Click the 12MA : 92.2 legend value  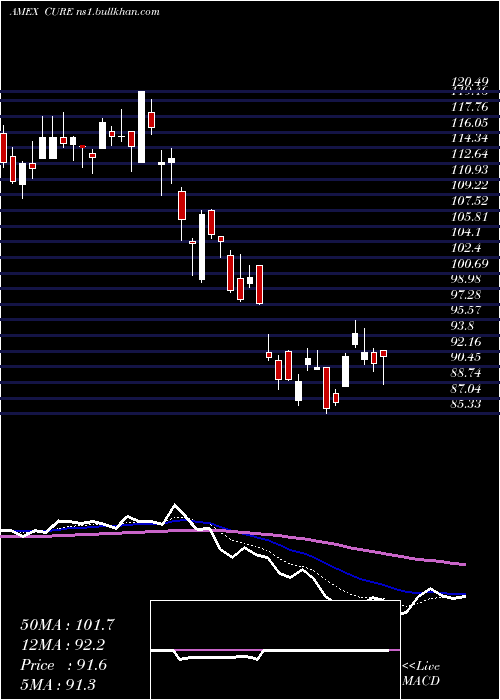click(62, 645)
